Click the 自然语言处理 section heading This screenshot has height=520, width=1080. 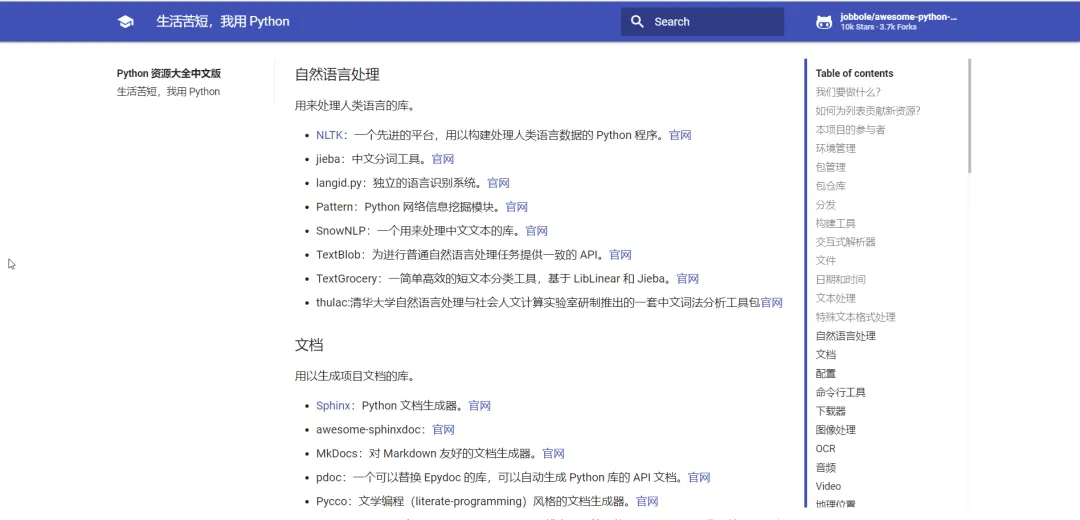pyautogui.click(x=337, y=74)
